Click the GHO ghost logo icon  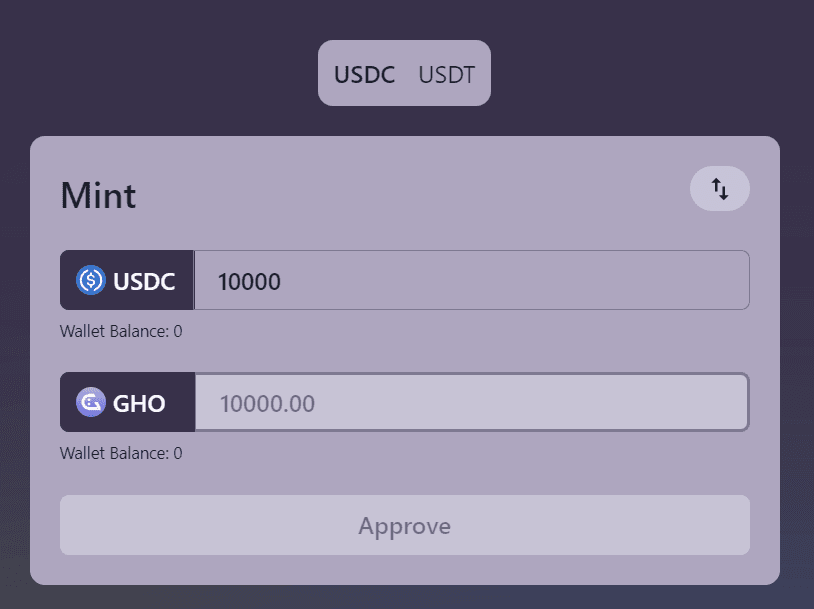click(x=91, y=403)
